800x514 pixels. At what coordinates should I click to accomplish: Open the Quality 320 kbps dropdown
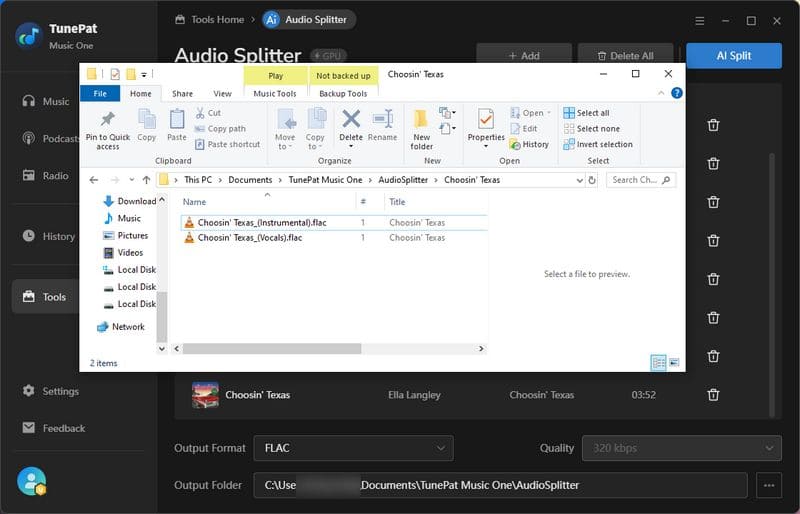click(x=682, y=448)
